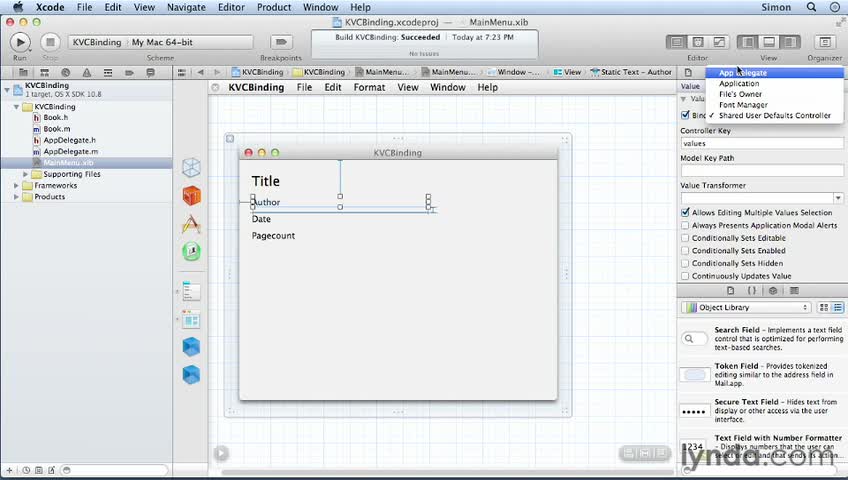The height and width of the screenshot is (480, 848).
Task: Show the Breakpoint navigator
Action: [x=129, y=72]
